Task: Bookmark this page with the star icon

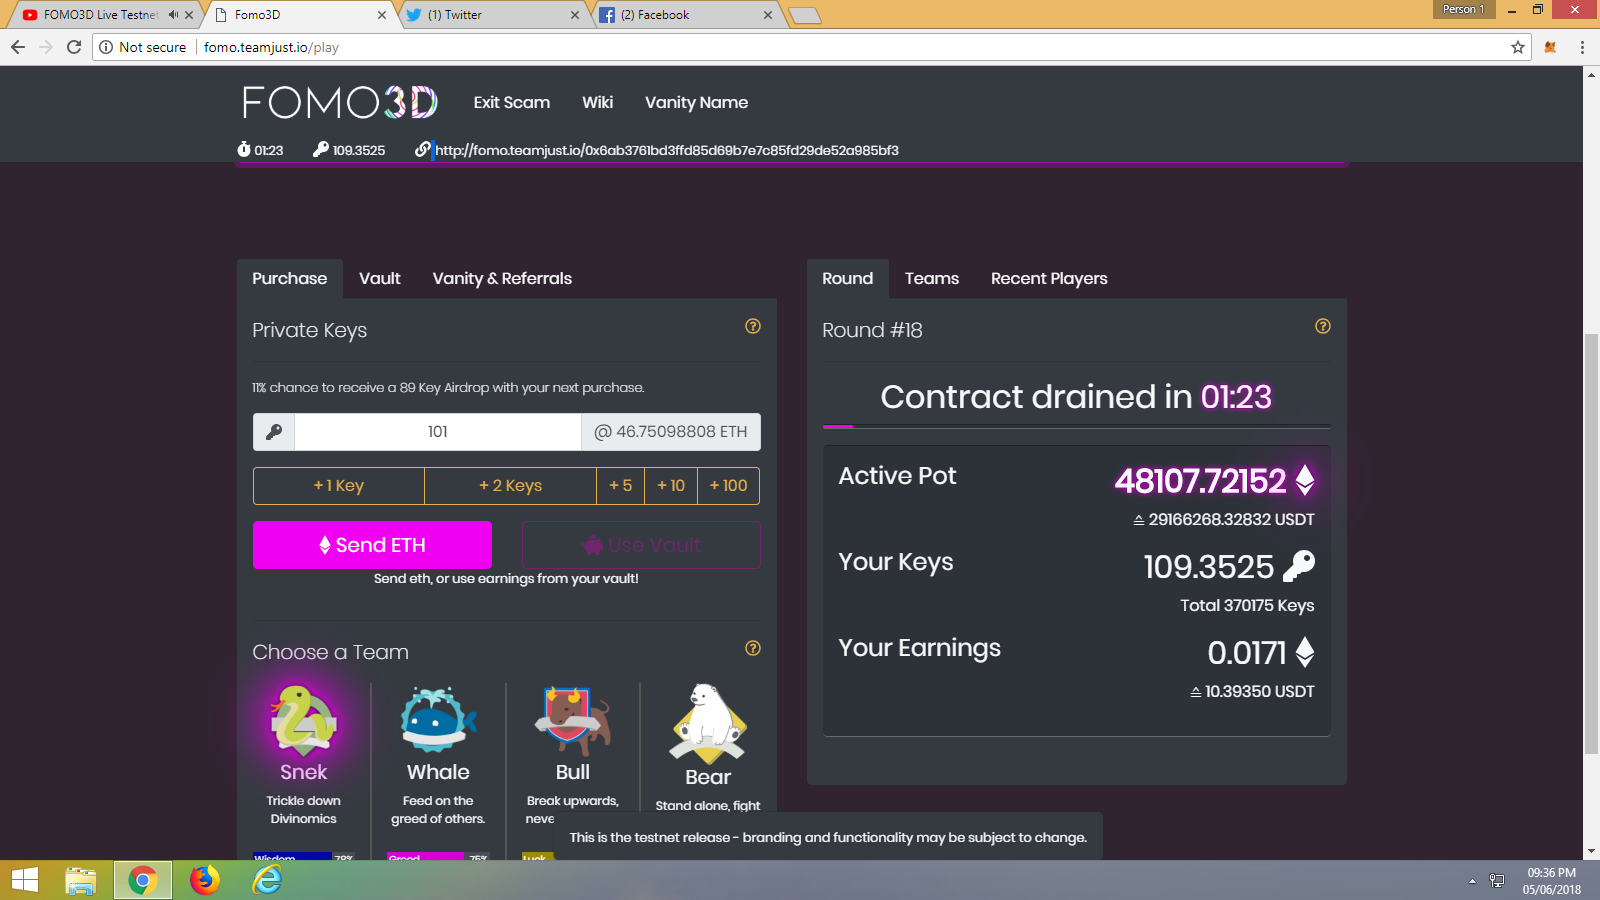Action: [x=1518, y=47]
